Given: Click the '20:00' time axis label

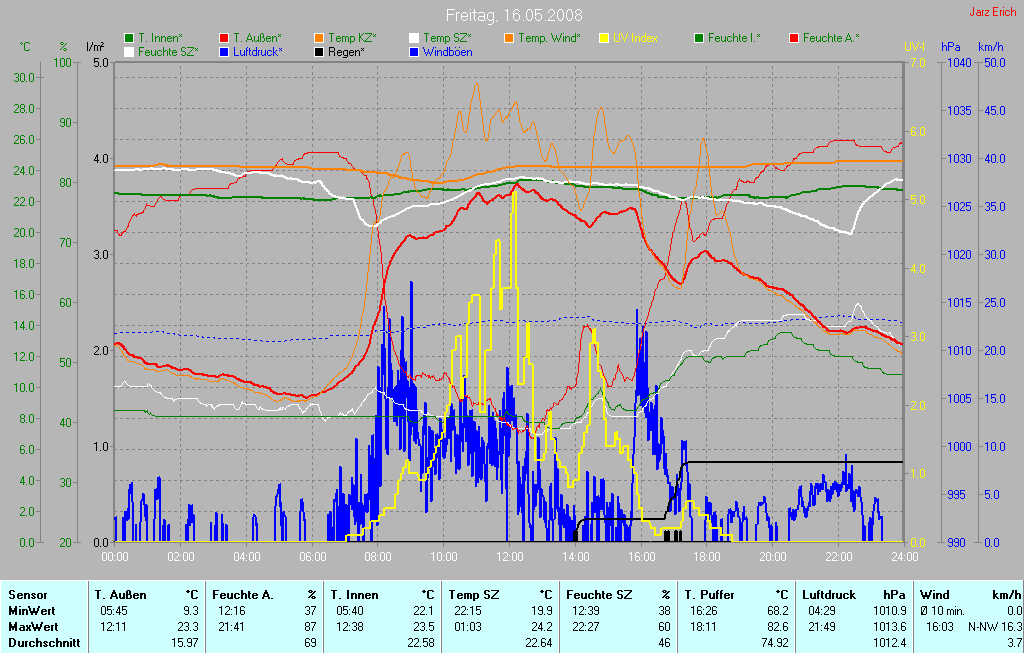Looking at the screenshot, I should 773,557.
